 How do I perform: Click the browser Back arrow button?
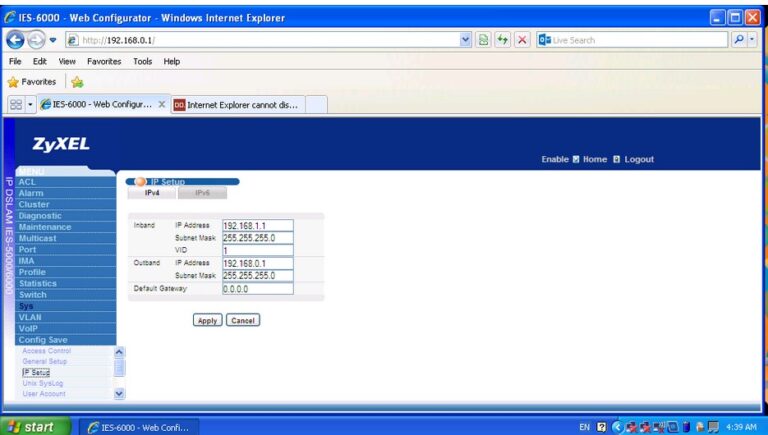pos(15,40)
